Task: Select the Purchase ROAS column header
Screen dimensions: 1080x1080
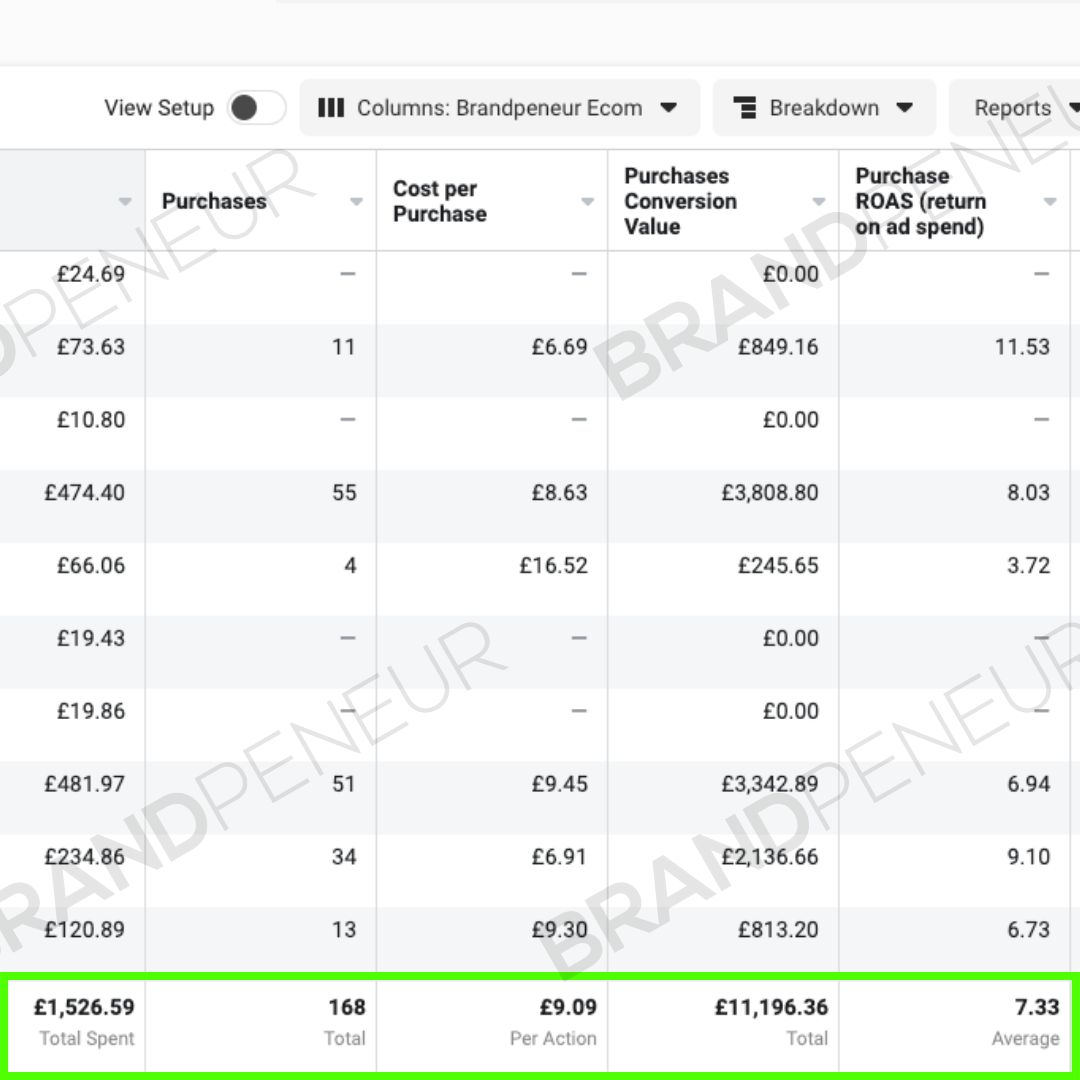Action: pos(920,201)
